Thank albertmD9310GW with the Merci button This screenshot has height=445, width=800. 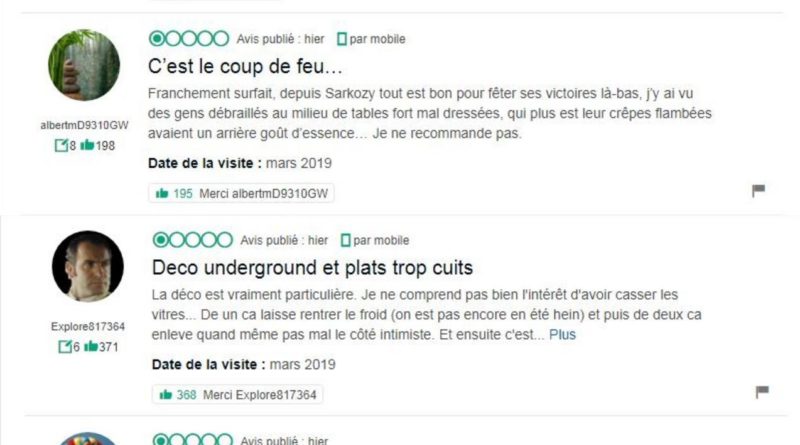coord(241,193)
